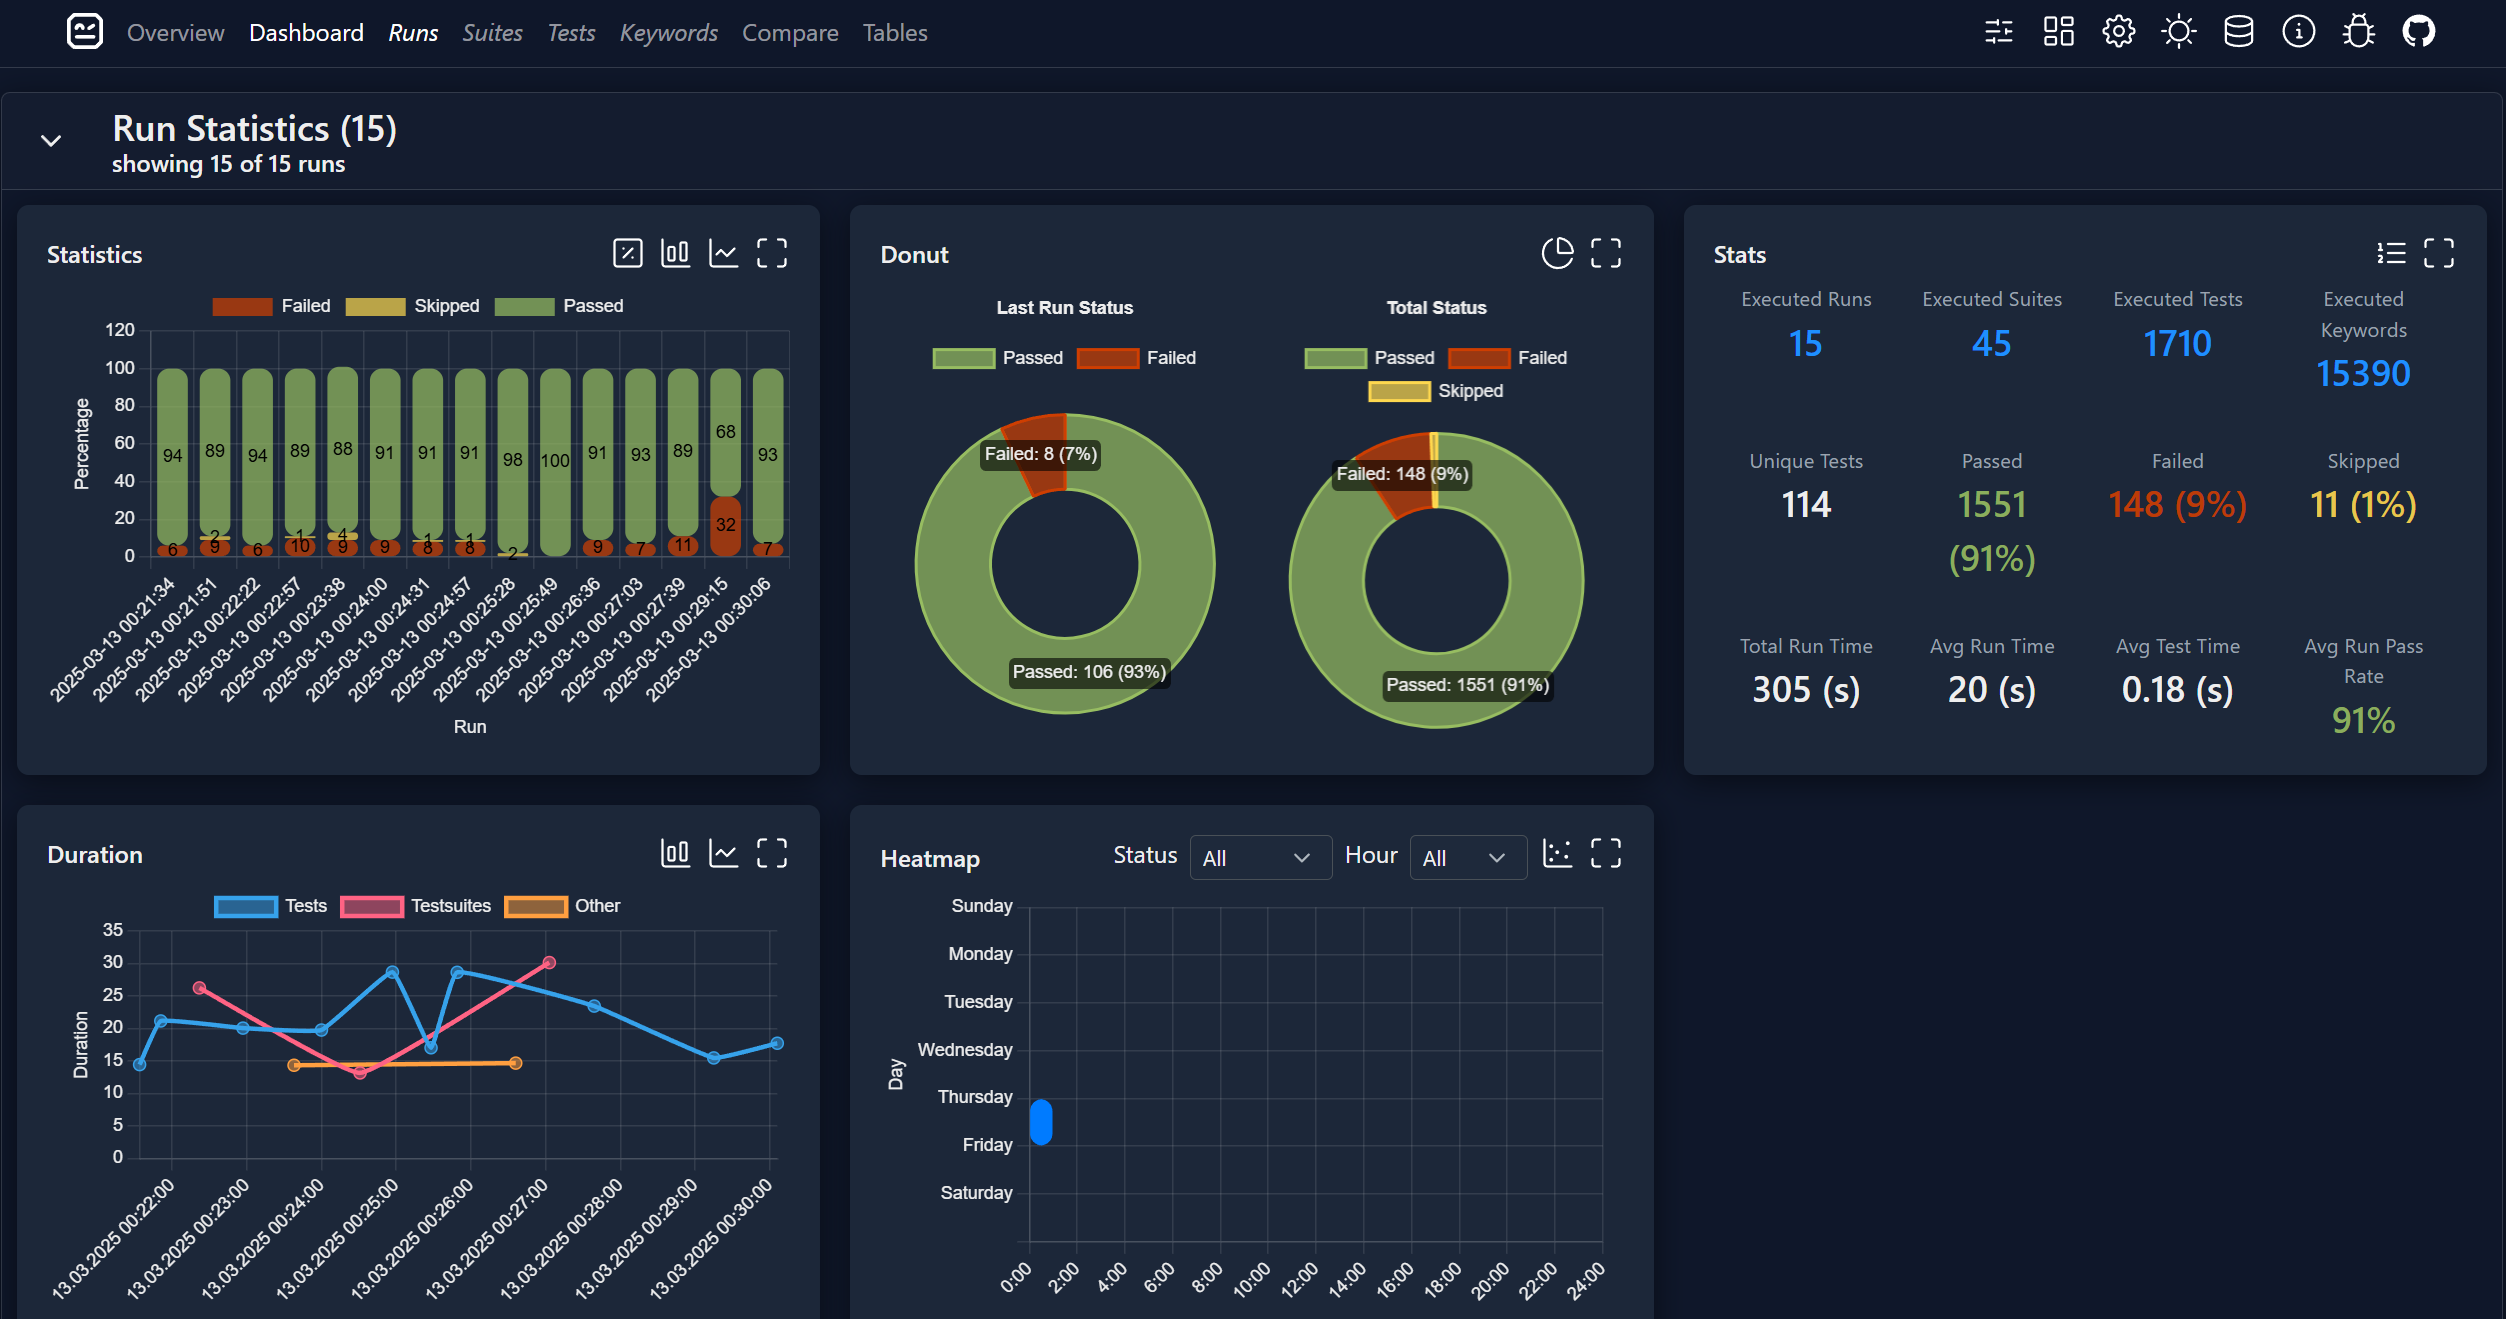2506x1319 pixels.
Task: Switch Statistics graph to bar chart
Action: point(675,253)
